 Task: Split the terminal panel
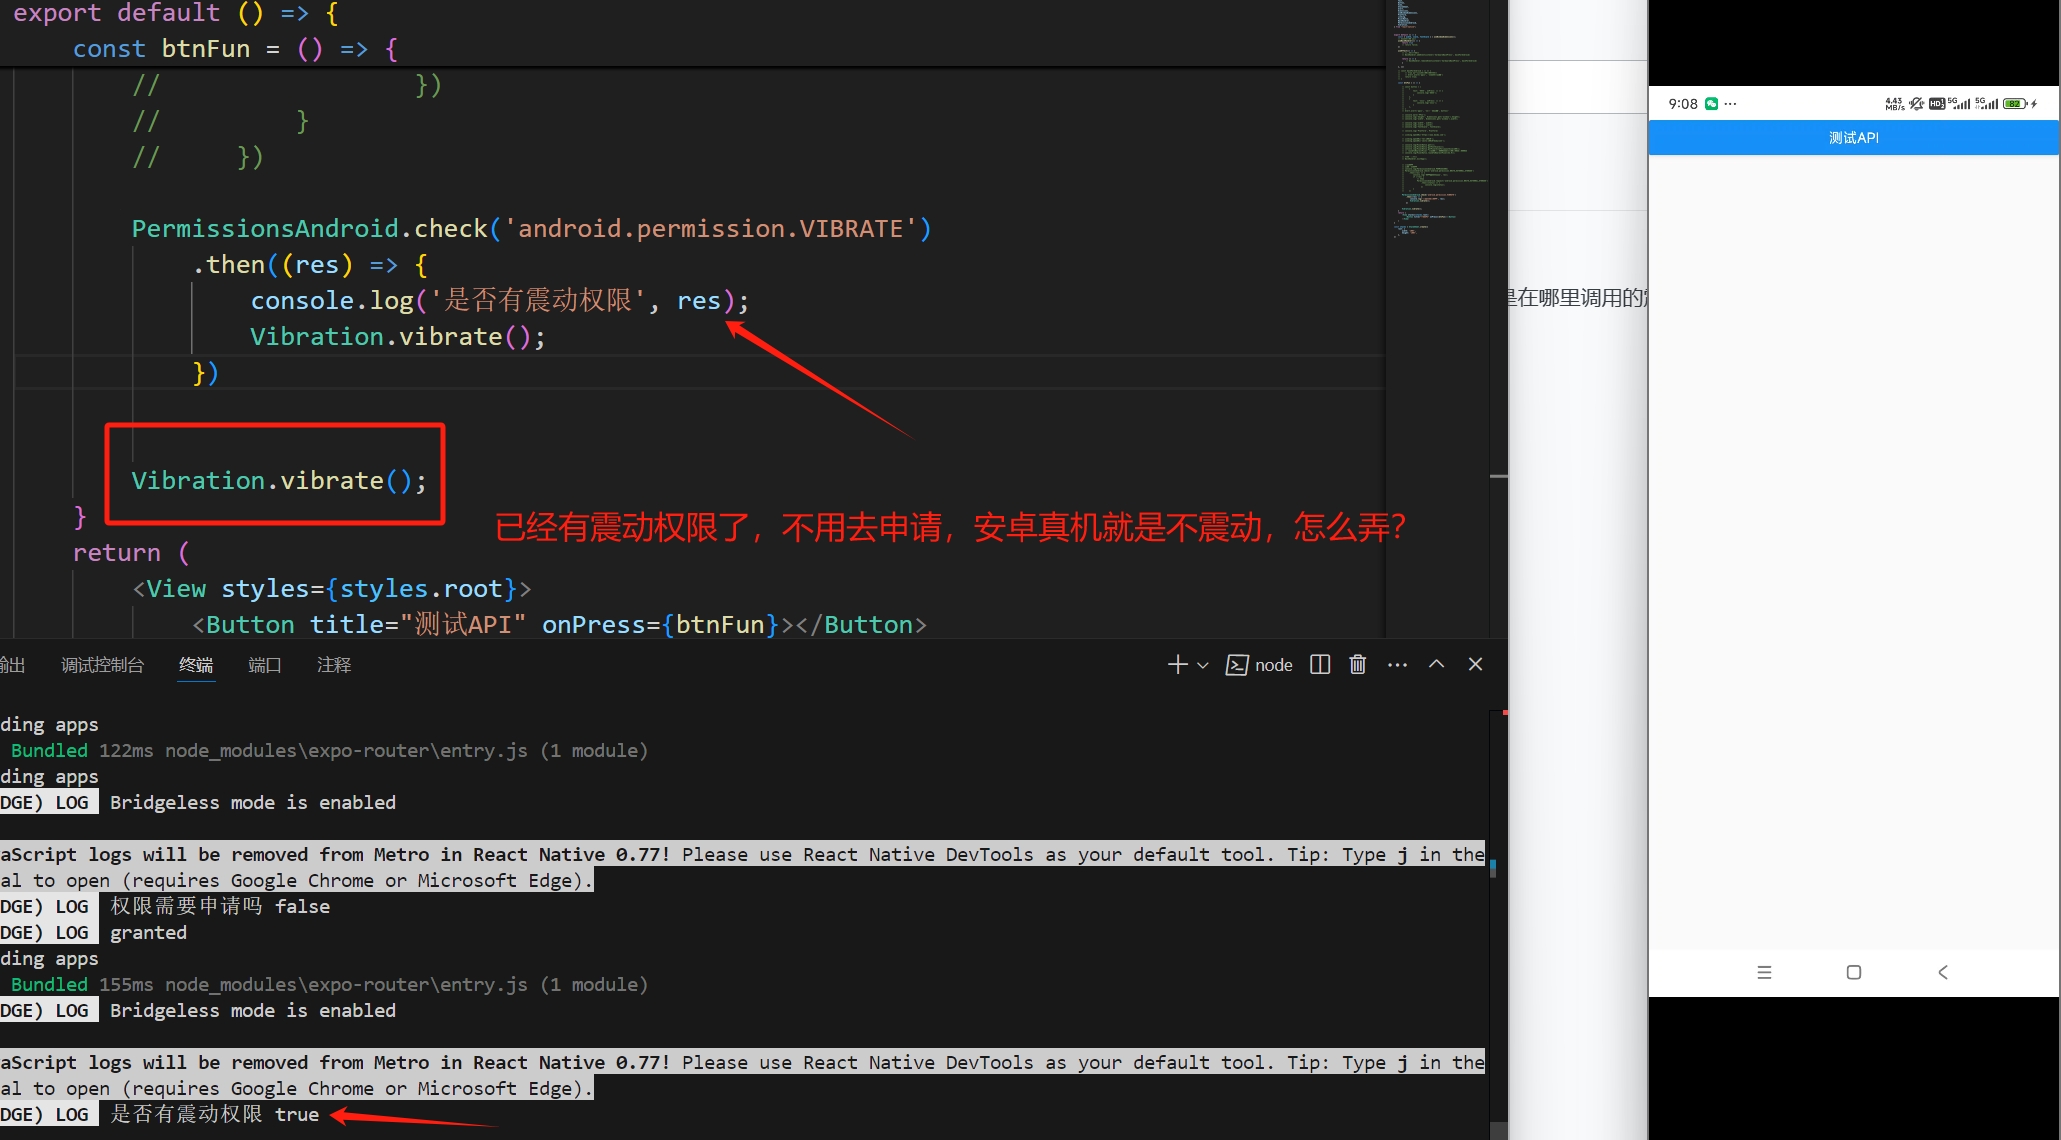[x=1320, y=665]
